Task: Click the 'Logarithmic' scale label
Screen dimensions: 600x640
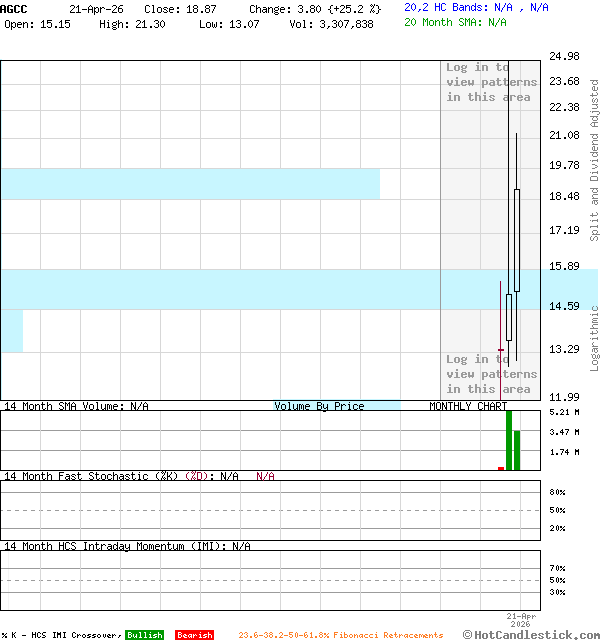Action: click(594, 338)
